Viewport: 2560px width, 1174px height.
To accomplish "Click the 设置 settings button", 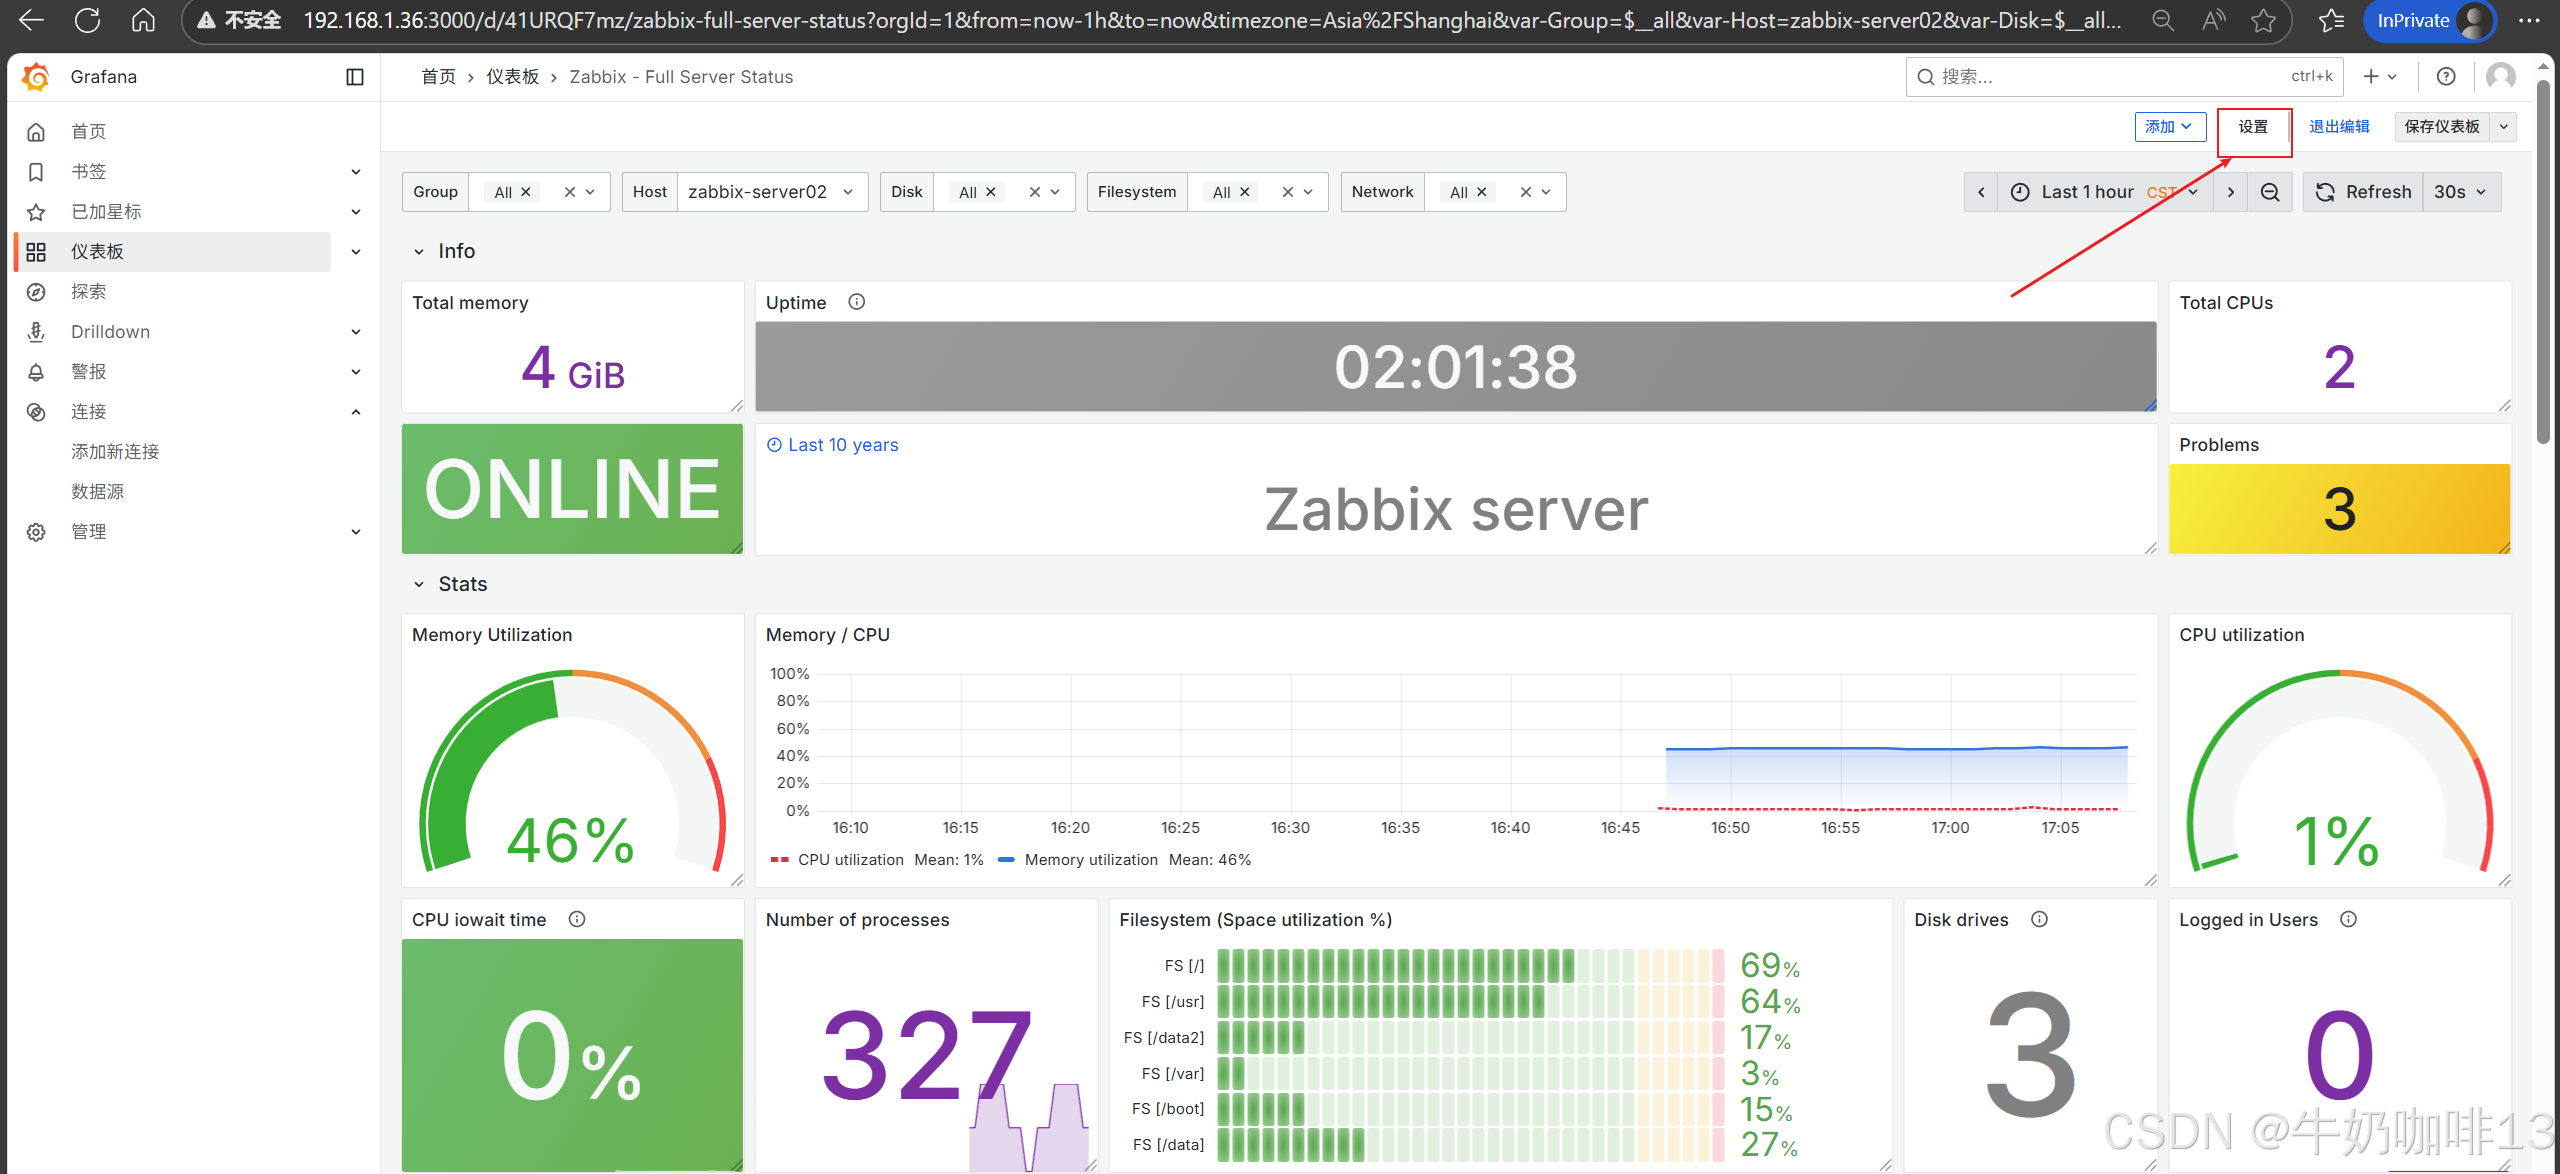I will [x=2253, y=127].
